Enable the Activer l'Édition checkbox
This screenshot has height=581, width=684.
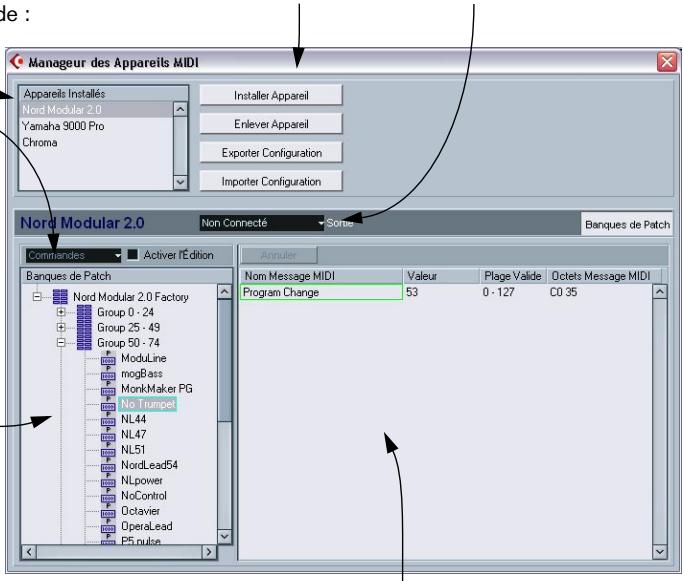click(x=132, y=255)
